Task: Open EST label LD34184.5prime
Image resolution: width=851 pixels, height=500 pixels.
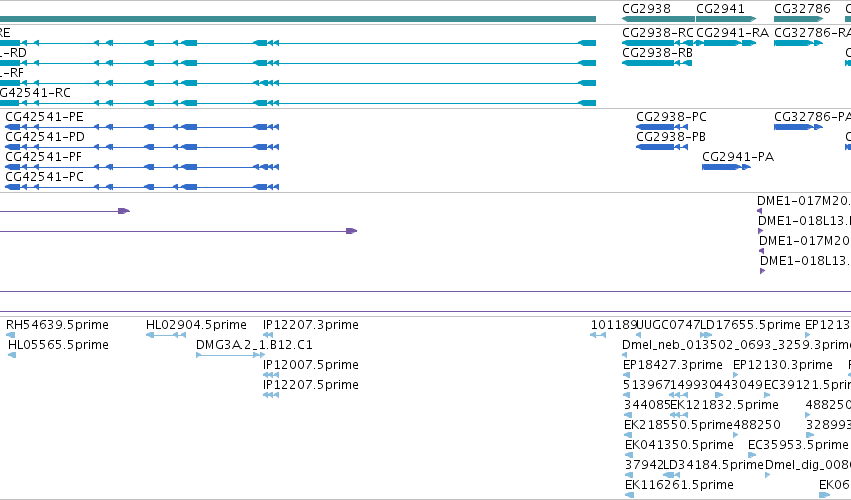Action: [x=714, y=465]
